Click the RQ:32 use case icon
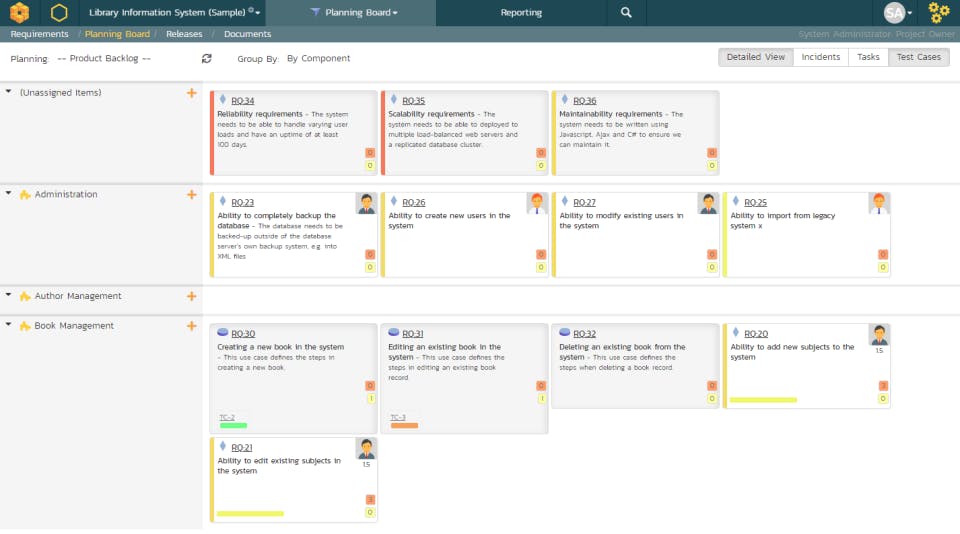 (x=564, y=333)
